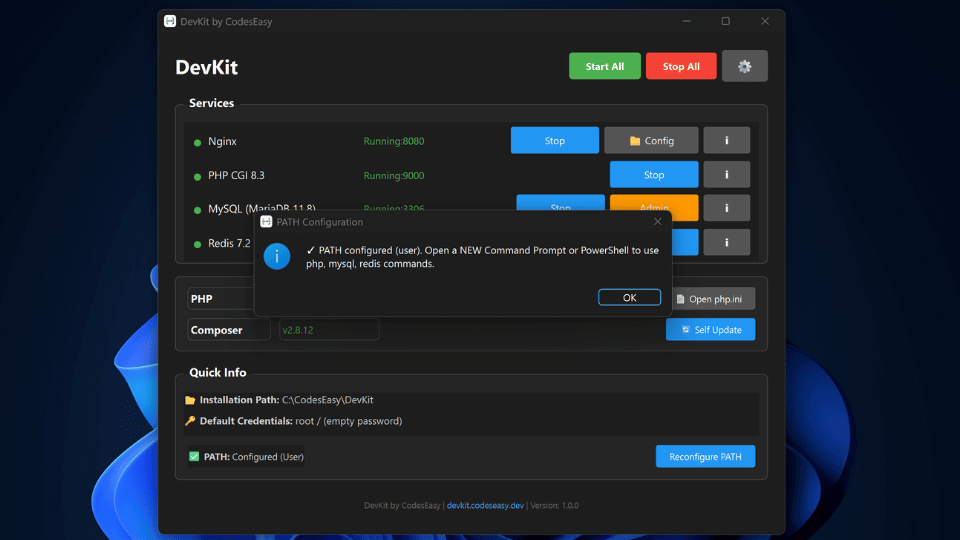Stop all services

click(681, 66)
